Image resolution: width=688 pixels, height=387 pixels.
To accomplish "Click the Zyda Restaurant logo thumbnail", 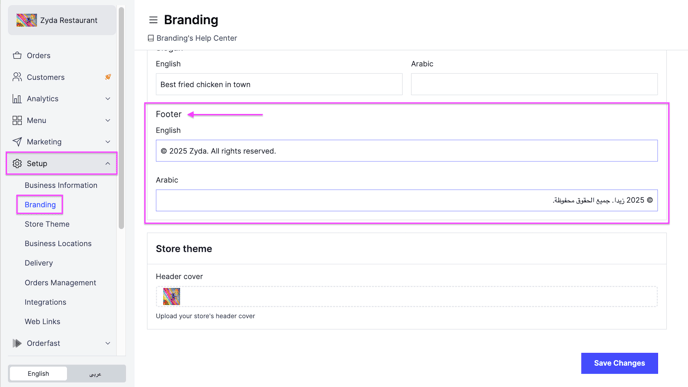I will [26, 20].
